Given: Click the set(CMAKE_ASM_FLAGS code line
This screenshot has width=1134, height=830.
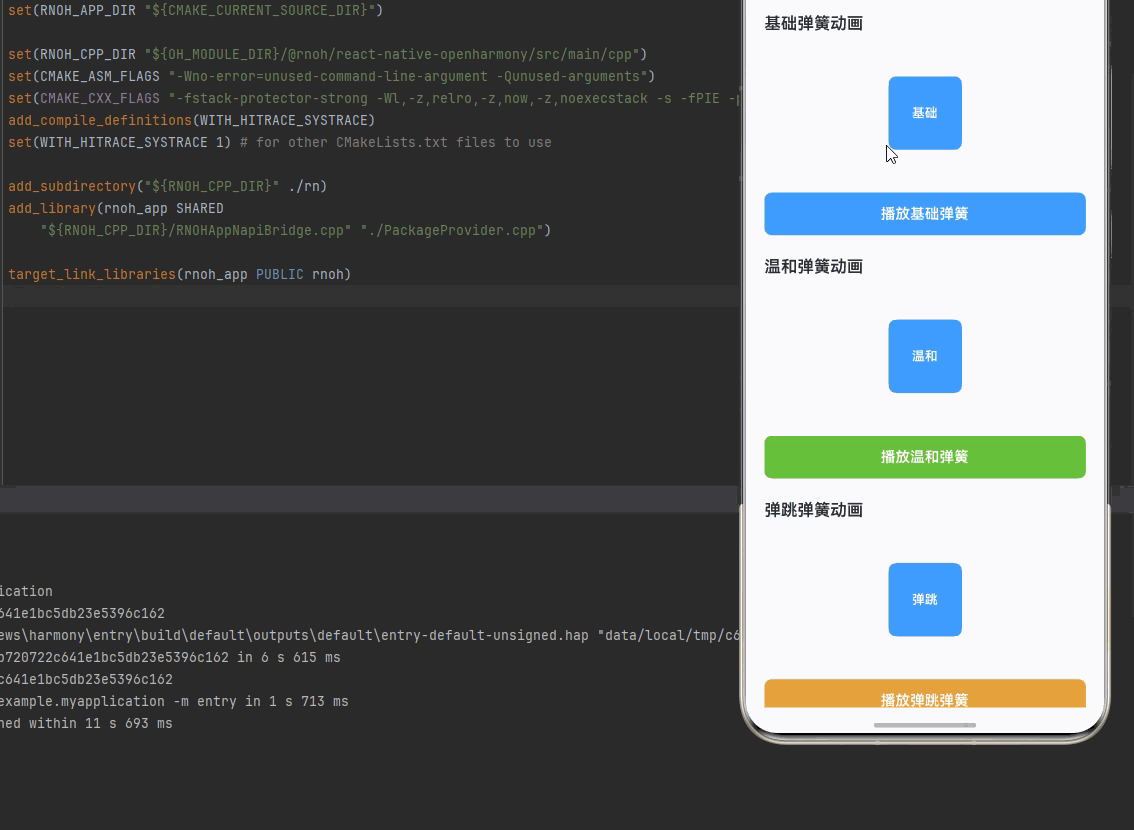Looking at the screenshot, I should point(331,76).
